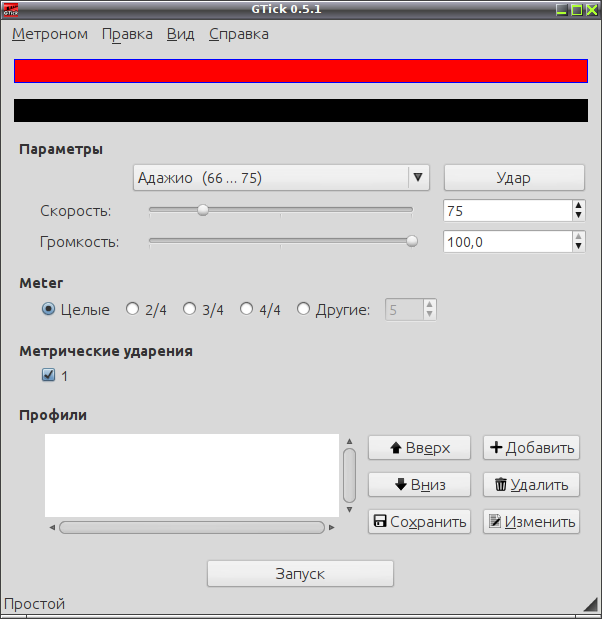Screen dimensions: 602x619
Task: Decrease volume with the down stepper arrow
Action: point(578,247)
